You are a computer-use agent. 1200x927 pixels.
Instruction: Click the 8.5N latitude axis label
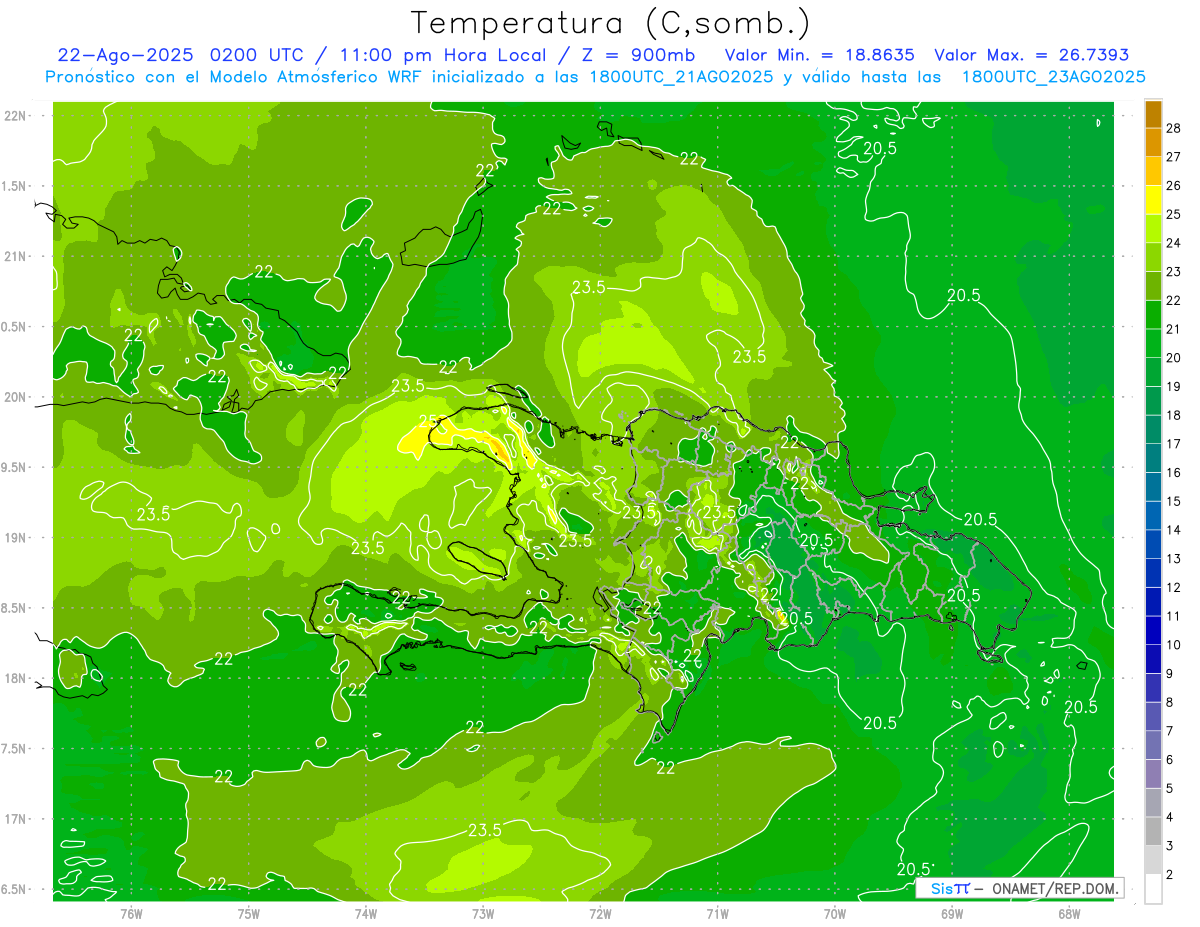tap(14, 608)
